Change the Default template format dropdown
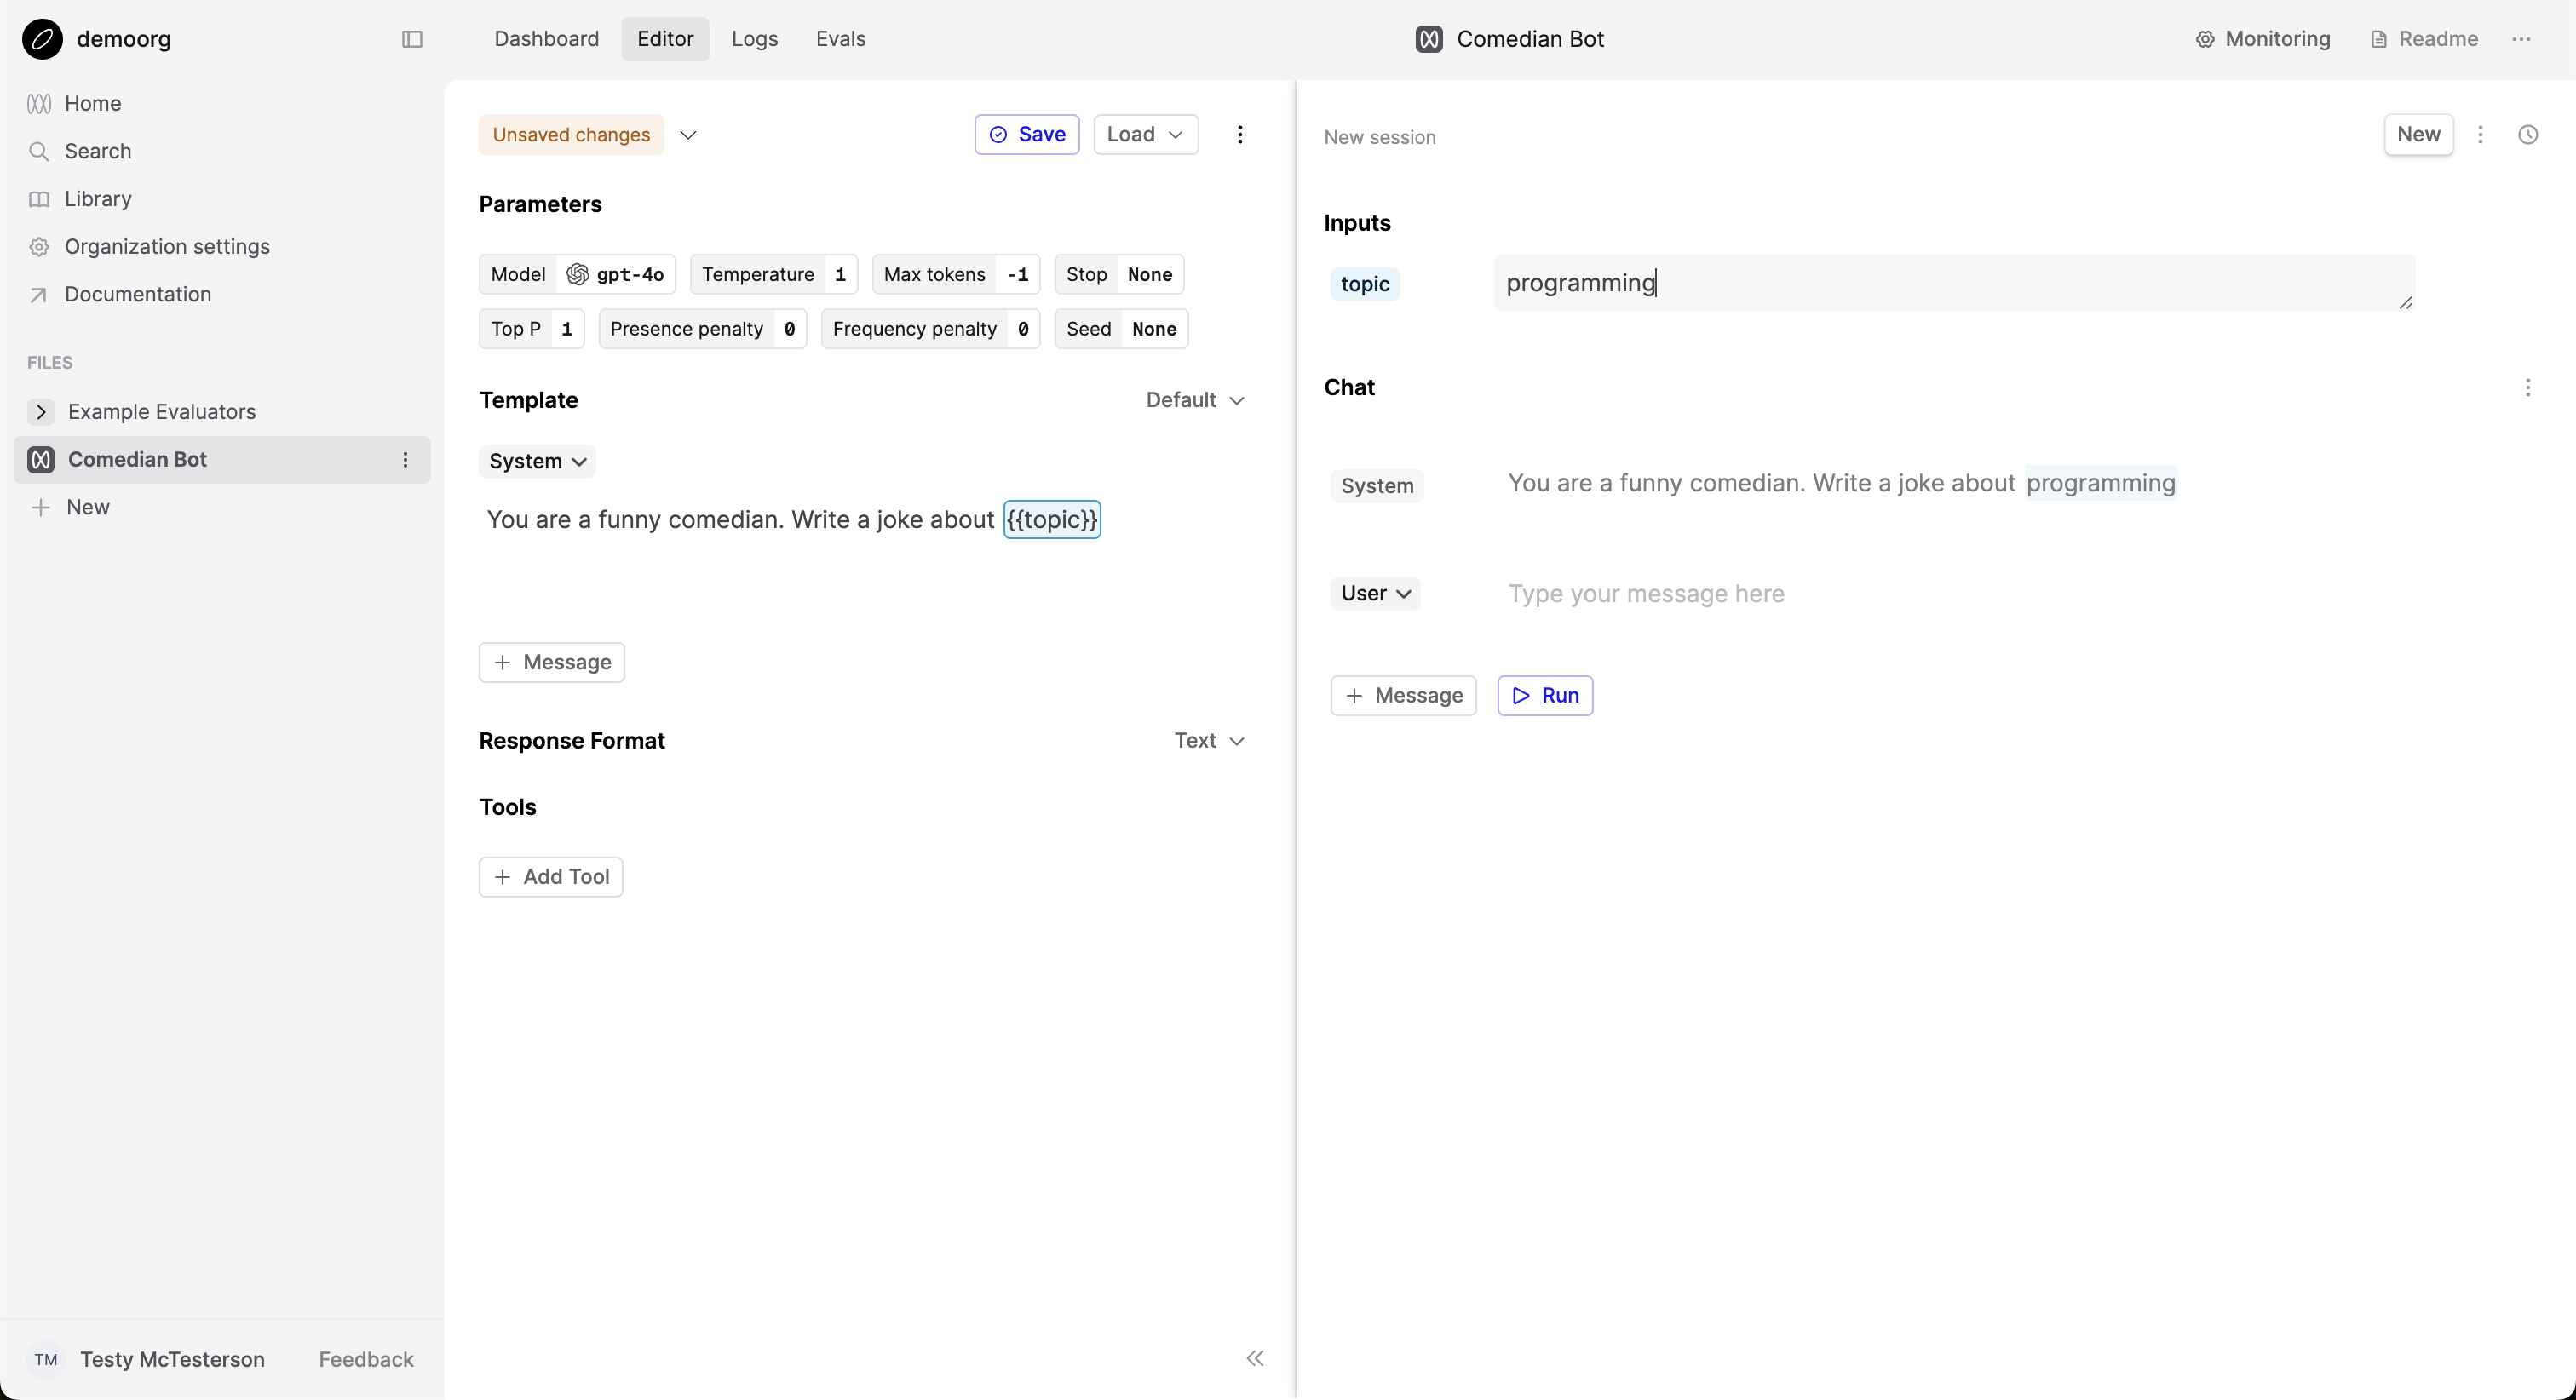The height and width of the screenshot is (1400, 2576). pyautogui.click(x=1194, y=399)
